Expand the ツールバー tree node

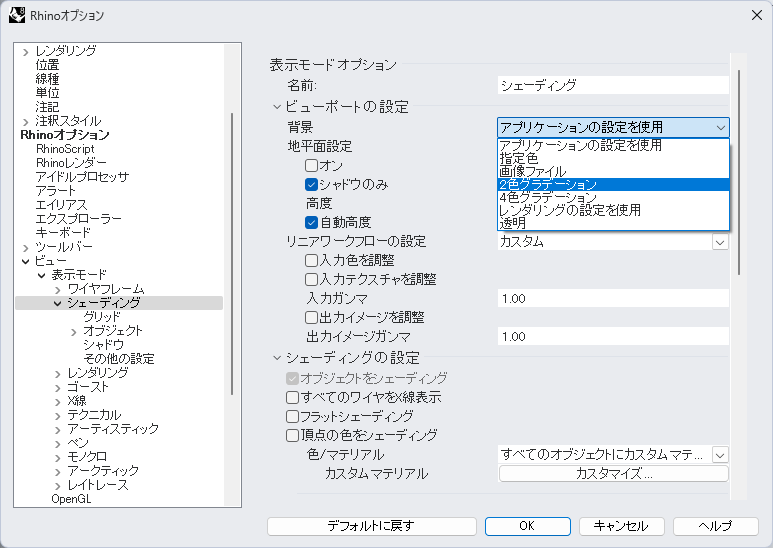26,247
